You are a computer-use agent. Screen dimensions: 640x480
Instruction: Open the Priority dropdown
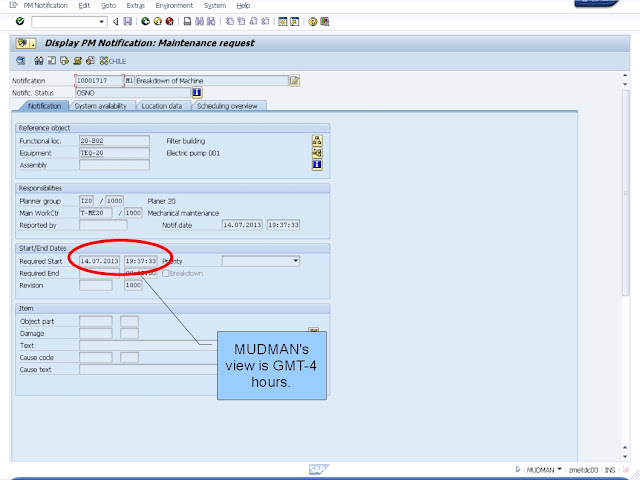coord(296,261)
